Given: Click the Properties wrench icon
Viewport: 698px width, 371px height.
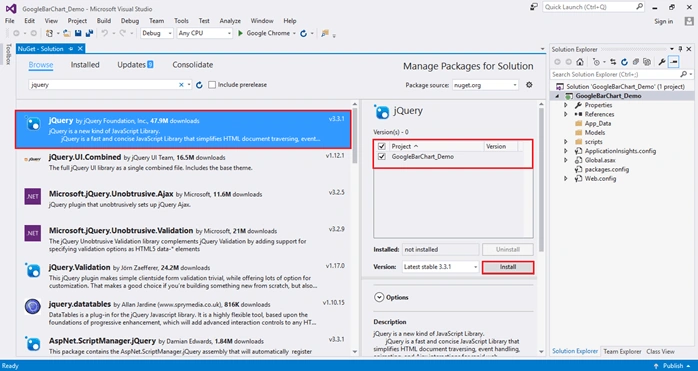Looking at the screenshot, I should (x=662, y=62).
